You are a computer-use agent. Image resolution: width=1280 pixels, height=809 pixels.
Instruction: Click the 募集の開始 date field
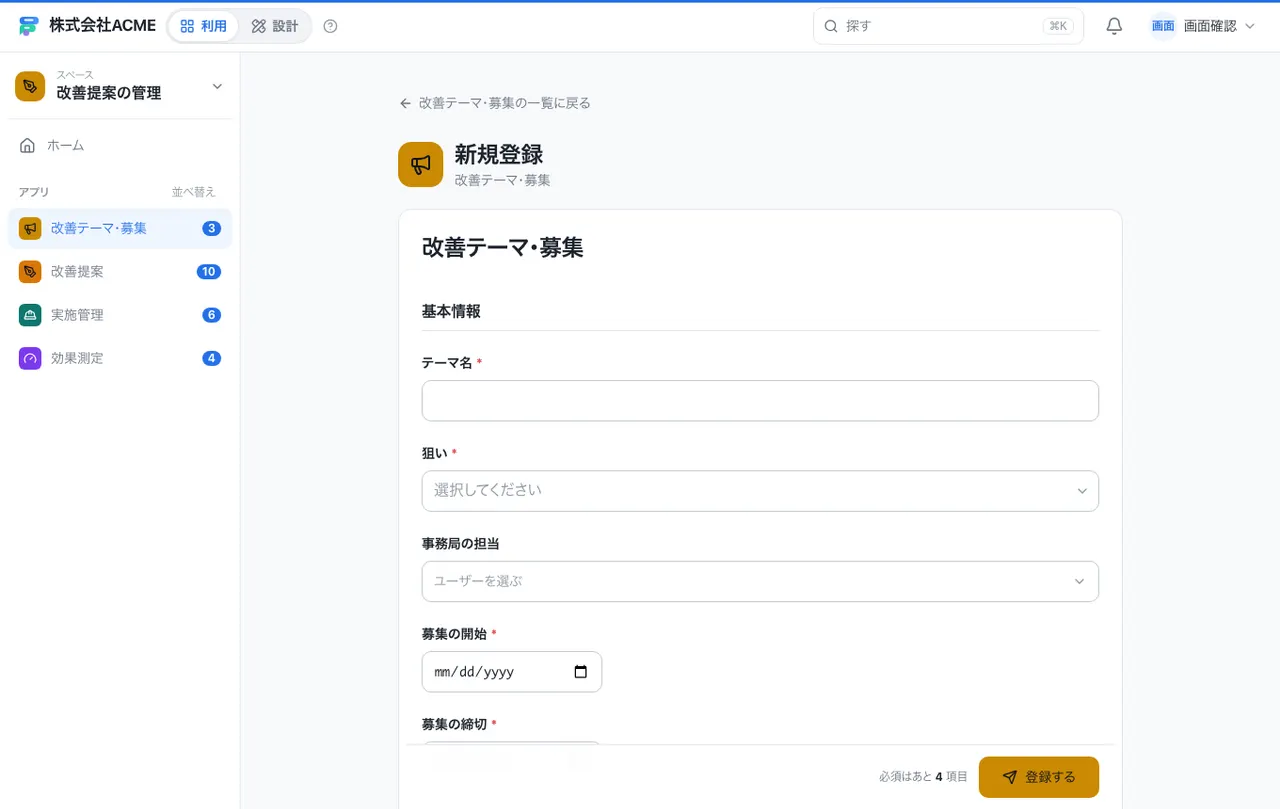[512, 672]
